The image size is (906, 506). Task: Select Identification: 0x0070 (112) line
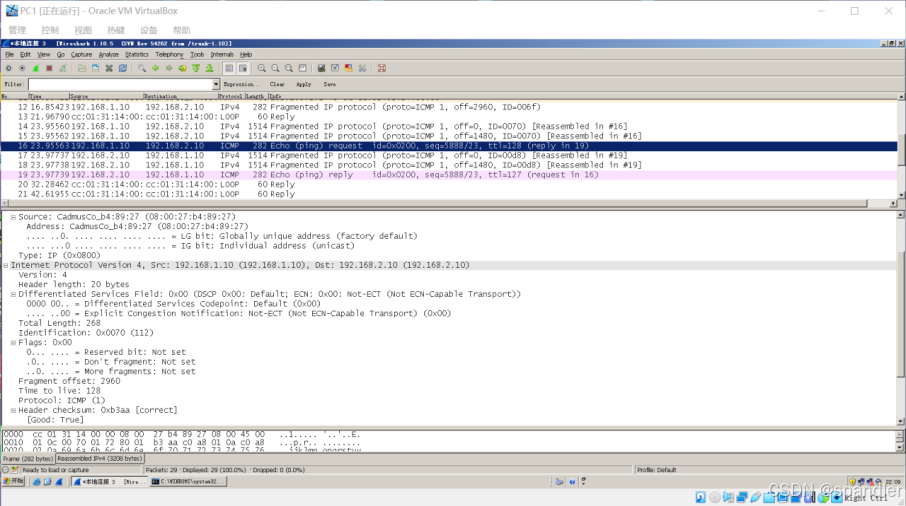tap(86, 333)
